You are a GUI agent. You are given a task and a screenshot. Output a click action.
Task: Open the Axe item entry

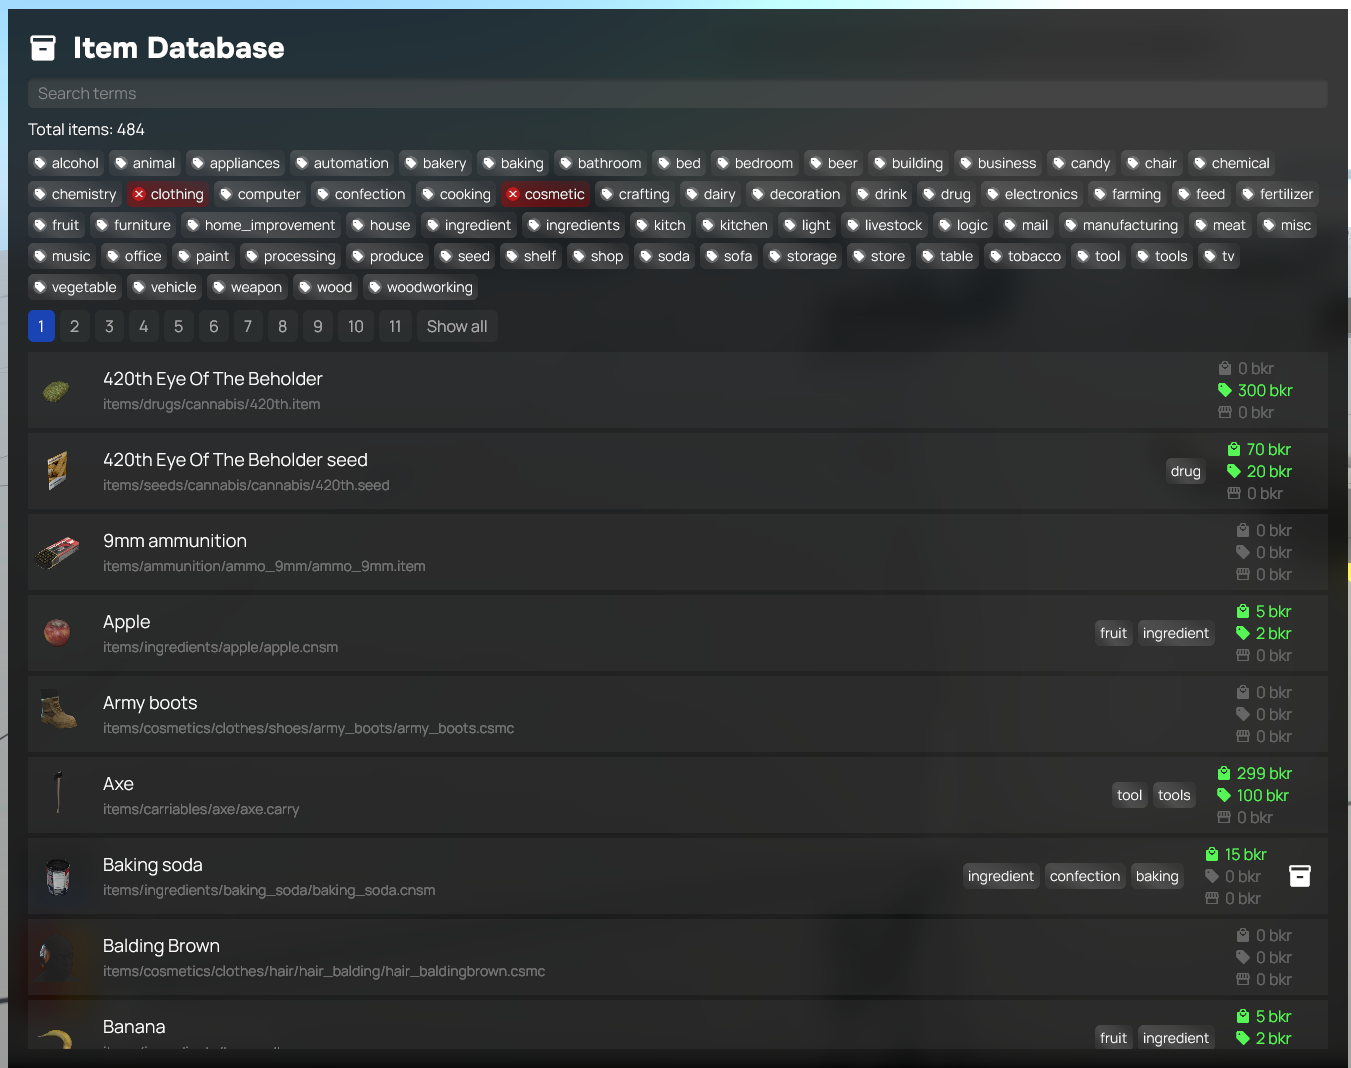pyautogui.click(x=678, y=795)
